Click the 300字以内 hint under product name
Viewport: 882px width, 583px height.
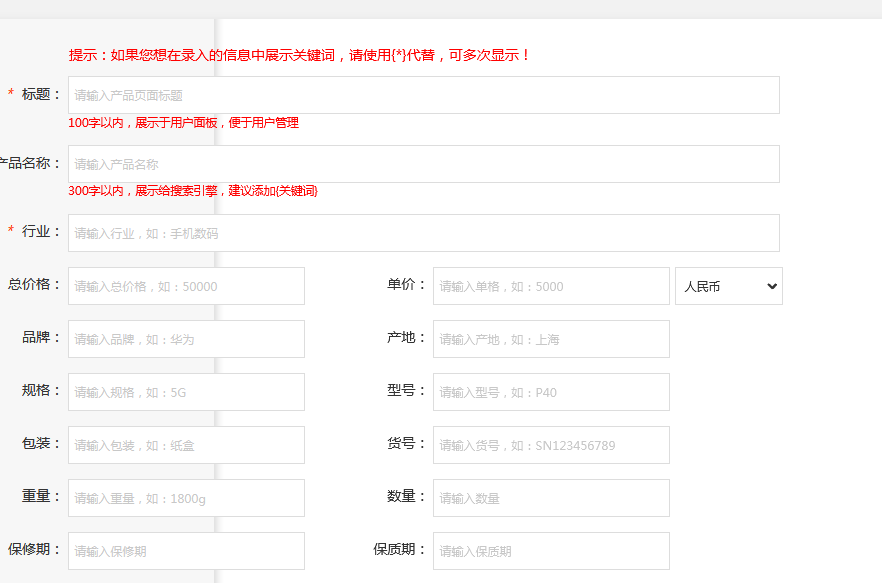click(x=192, y=191)
